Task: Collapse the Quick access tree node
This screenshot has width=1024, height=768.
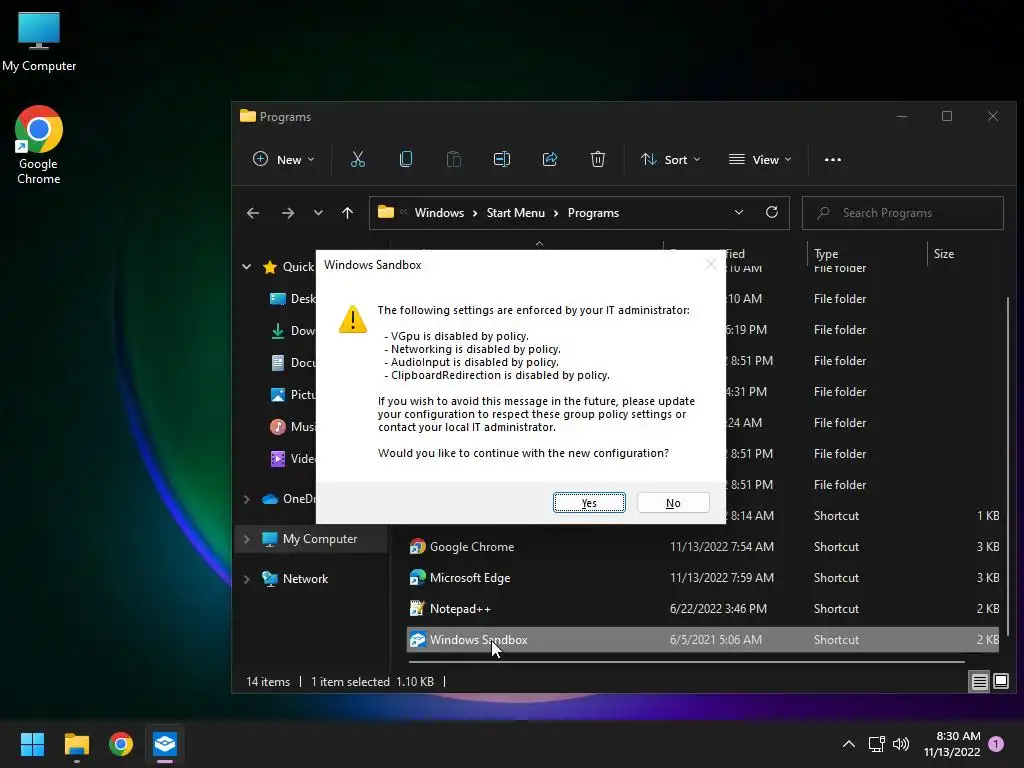Action: (246, 266)
